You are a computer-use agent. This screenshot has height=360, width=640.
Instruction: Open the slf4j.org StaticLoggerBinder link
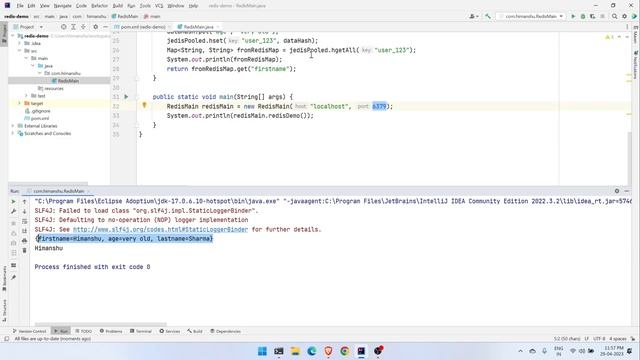click(x=160, y=229)
